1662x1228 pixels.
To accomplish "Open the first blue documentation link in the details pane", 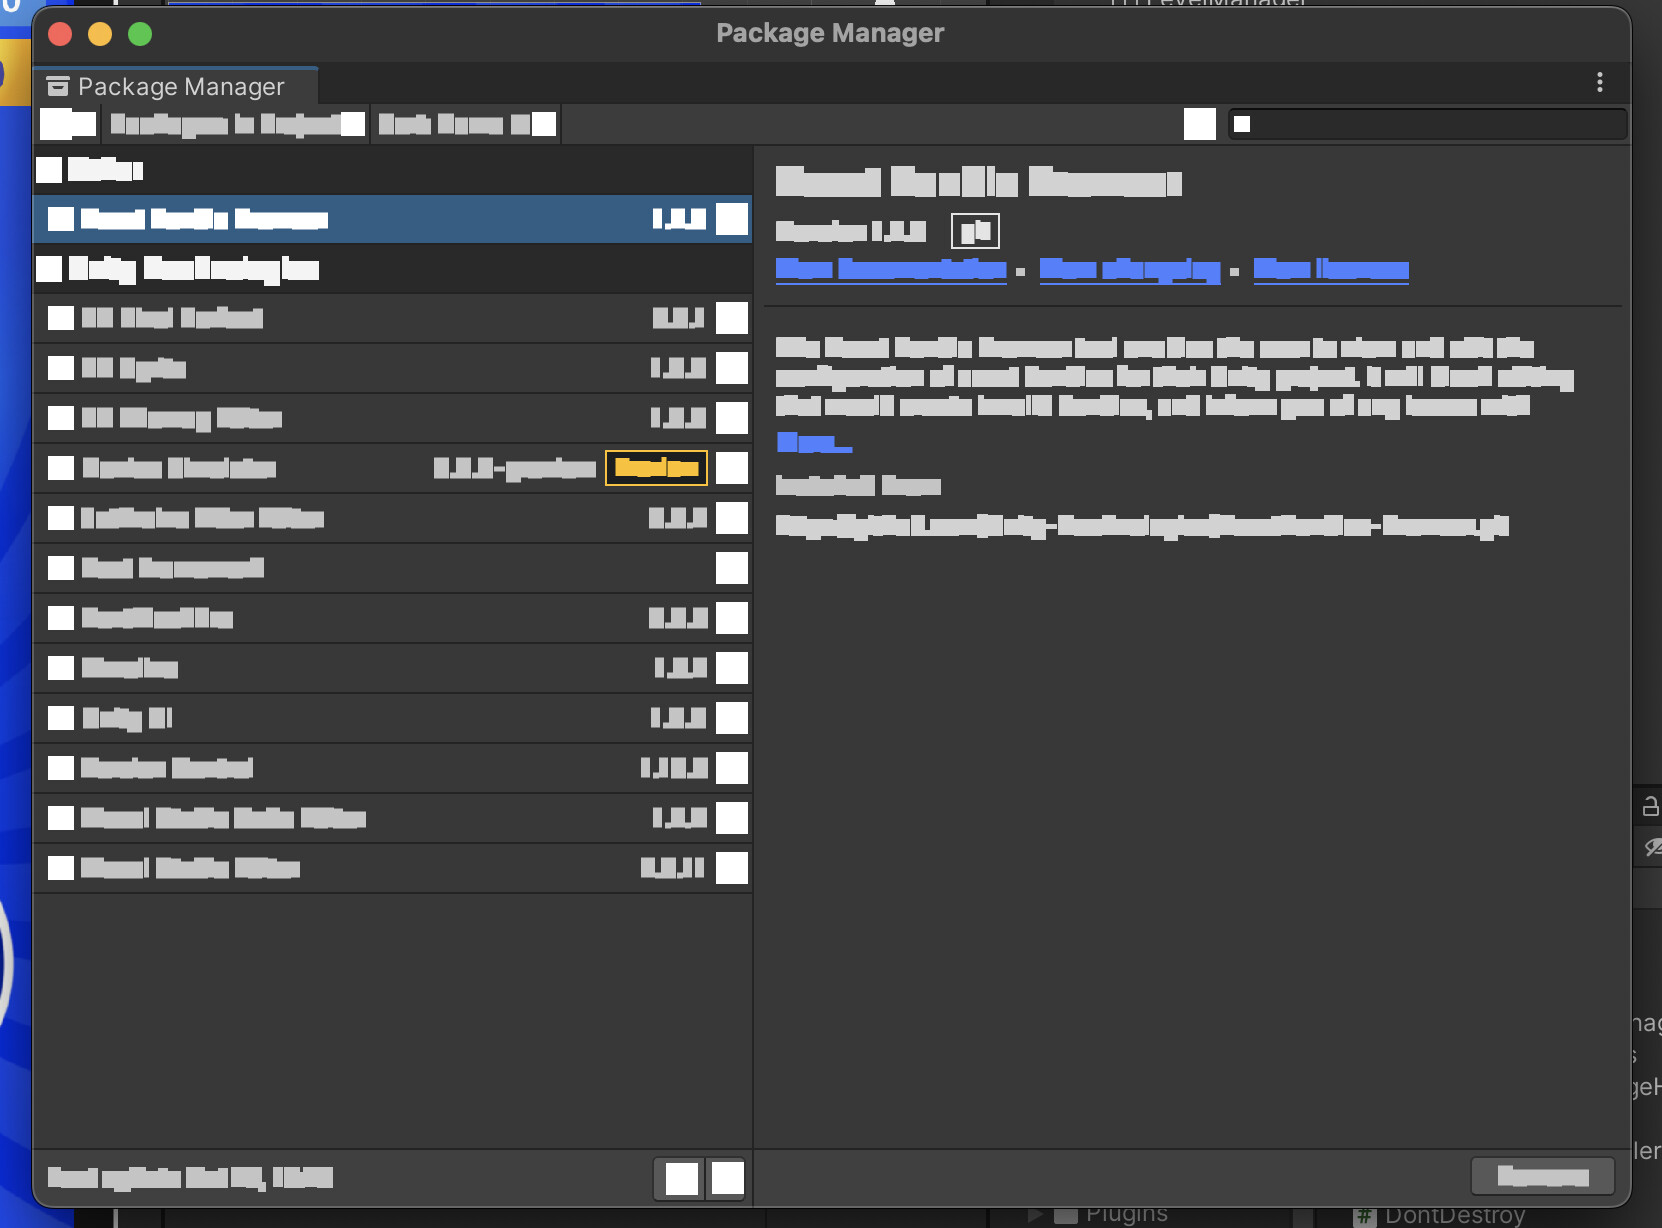I will [890, 269].
